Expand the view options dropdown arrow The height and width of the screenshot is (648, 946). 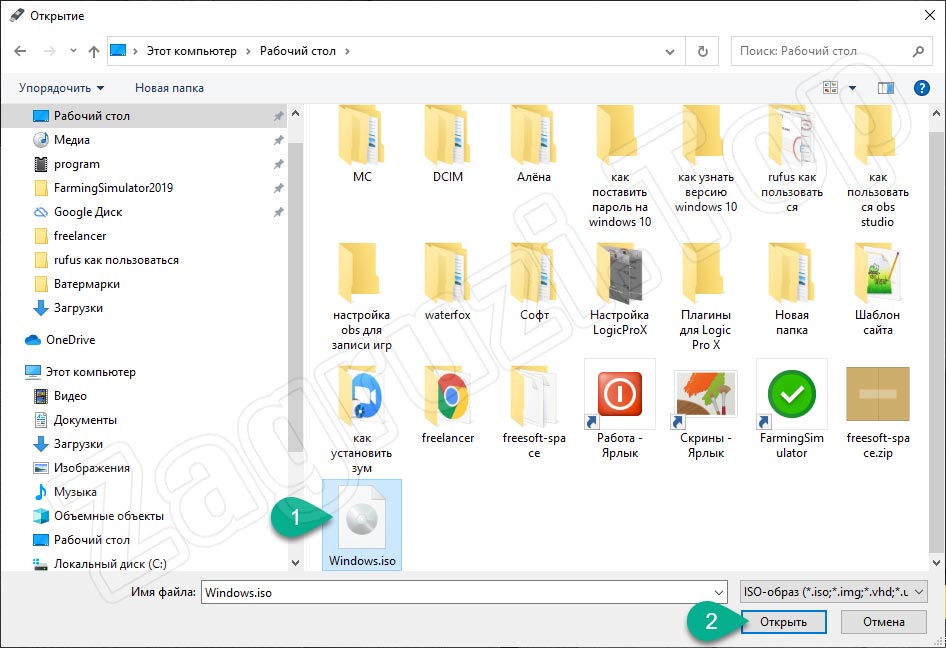click(x=852, y=88)
